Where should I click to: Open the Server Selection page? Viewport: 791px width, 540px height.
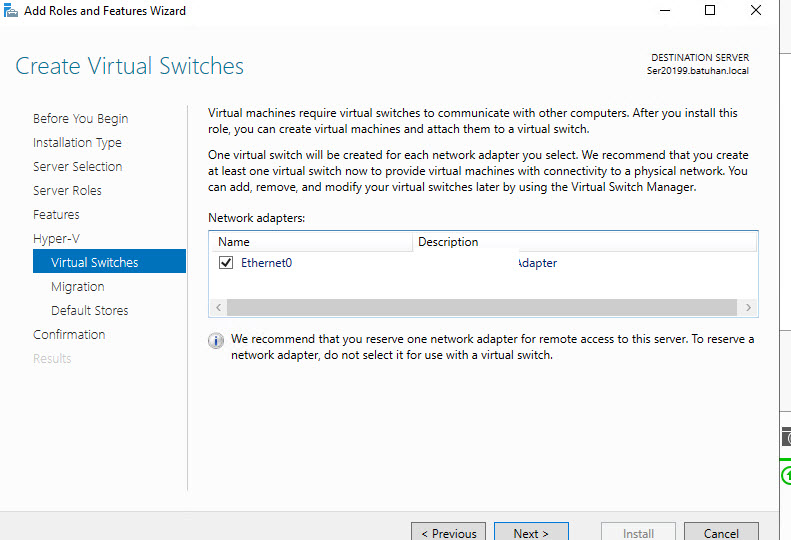(77, 166)
